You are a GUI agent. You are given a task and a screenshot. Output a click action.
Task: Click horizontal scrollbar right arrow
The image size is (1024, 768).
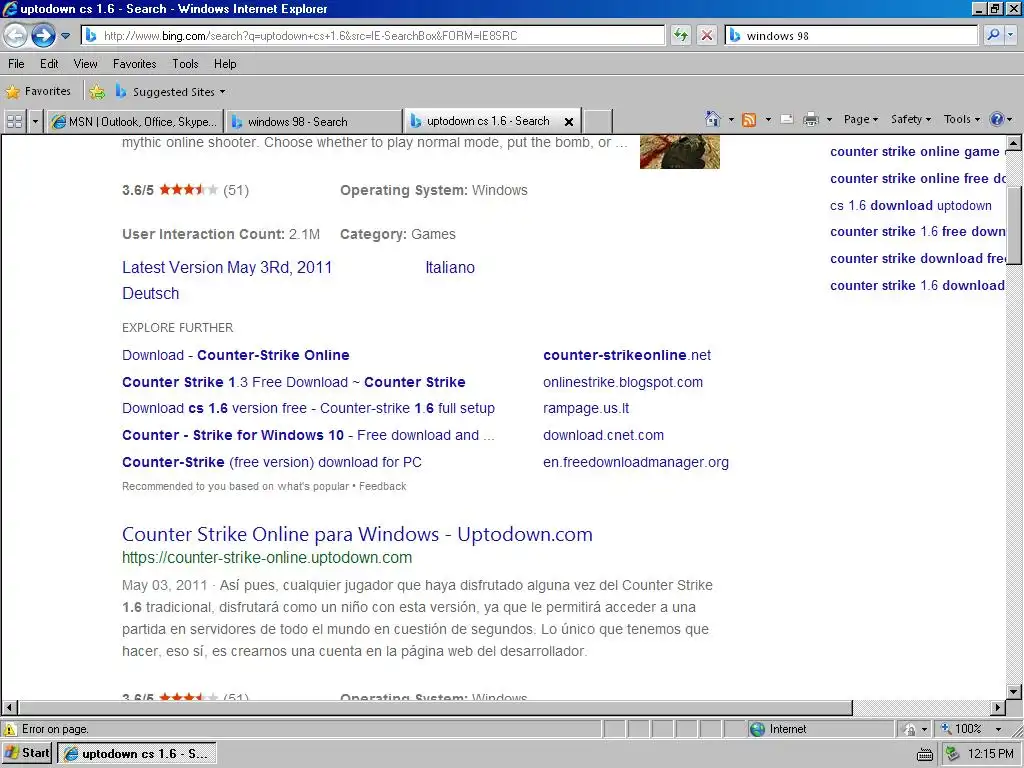point(998,707)
